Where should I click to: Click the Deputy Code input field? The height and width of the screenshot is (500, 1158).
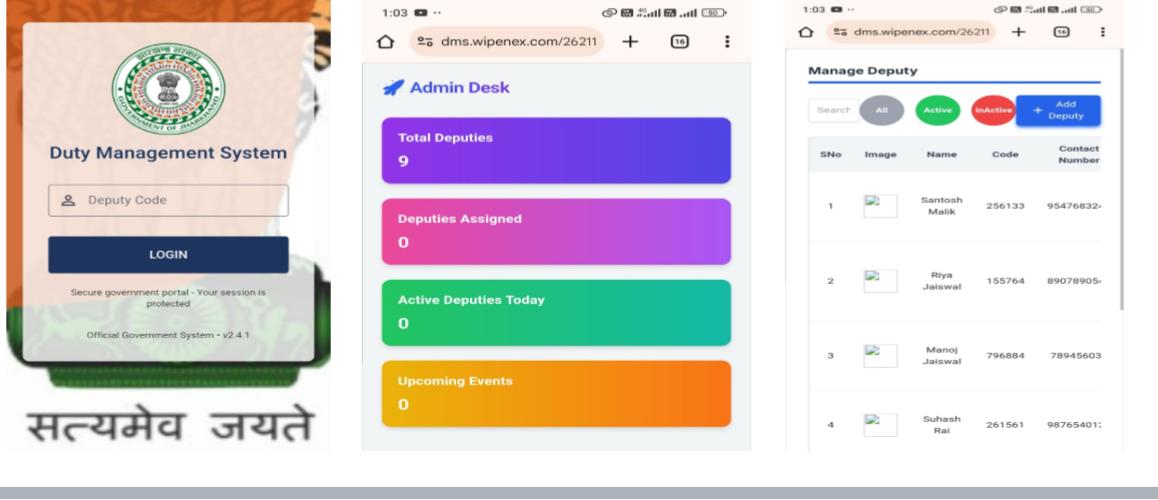click(168, 200)
